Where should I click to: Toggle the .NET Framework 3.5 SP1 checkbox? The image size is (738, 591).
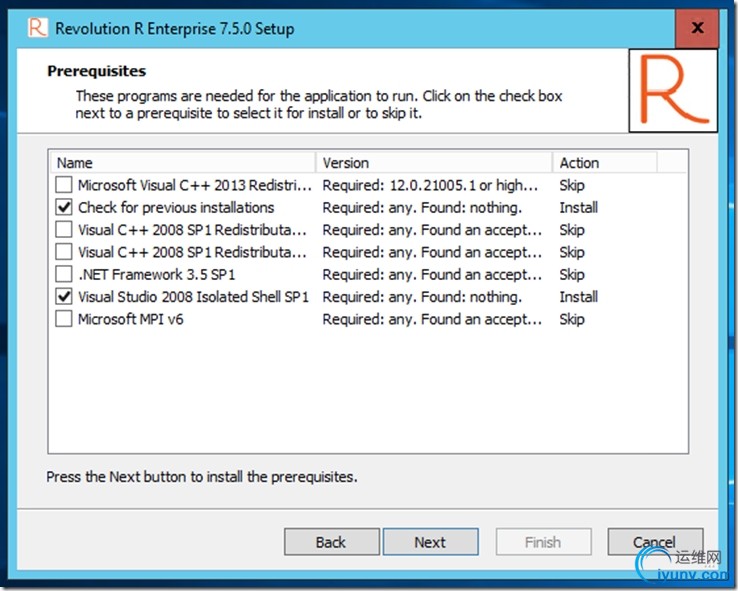(x=64, y=275)
